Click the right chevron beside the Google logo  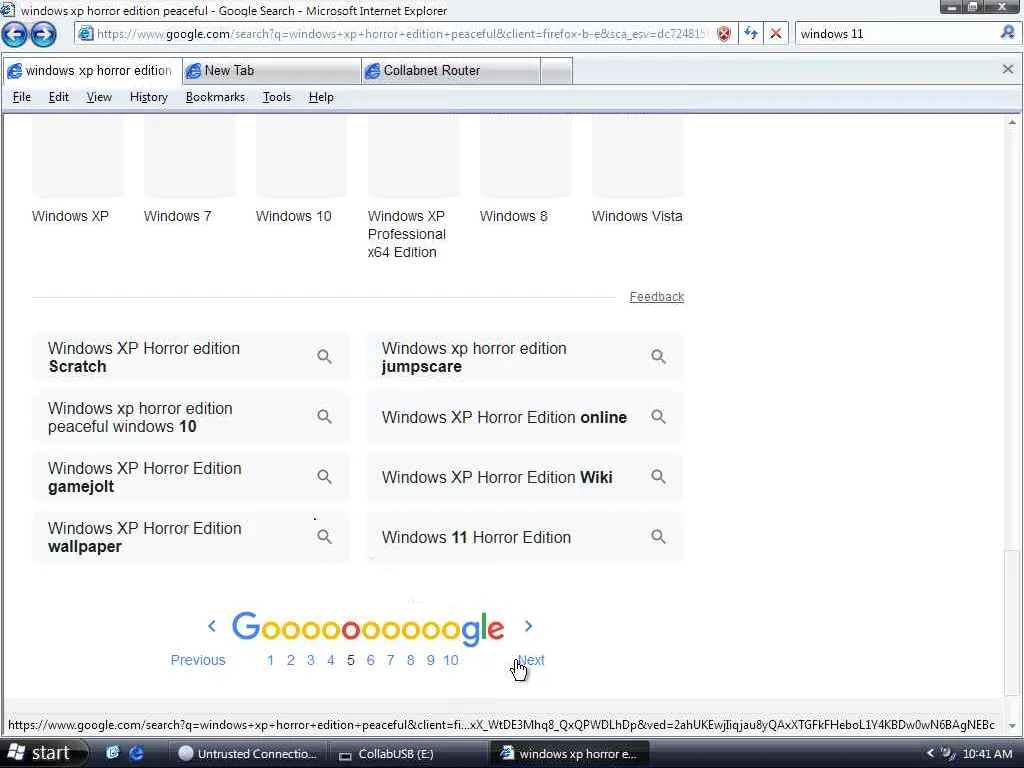tap(528, 626)
